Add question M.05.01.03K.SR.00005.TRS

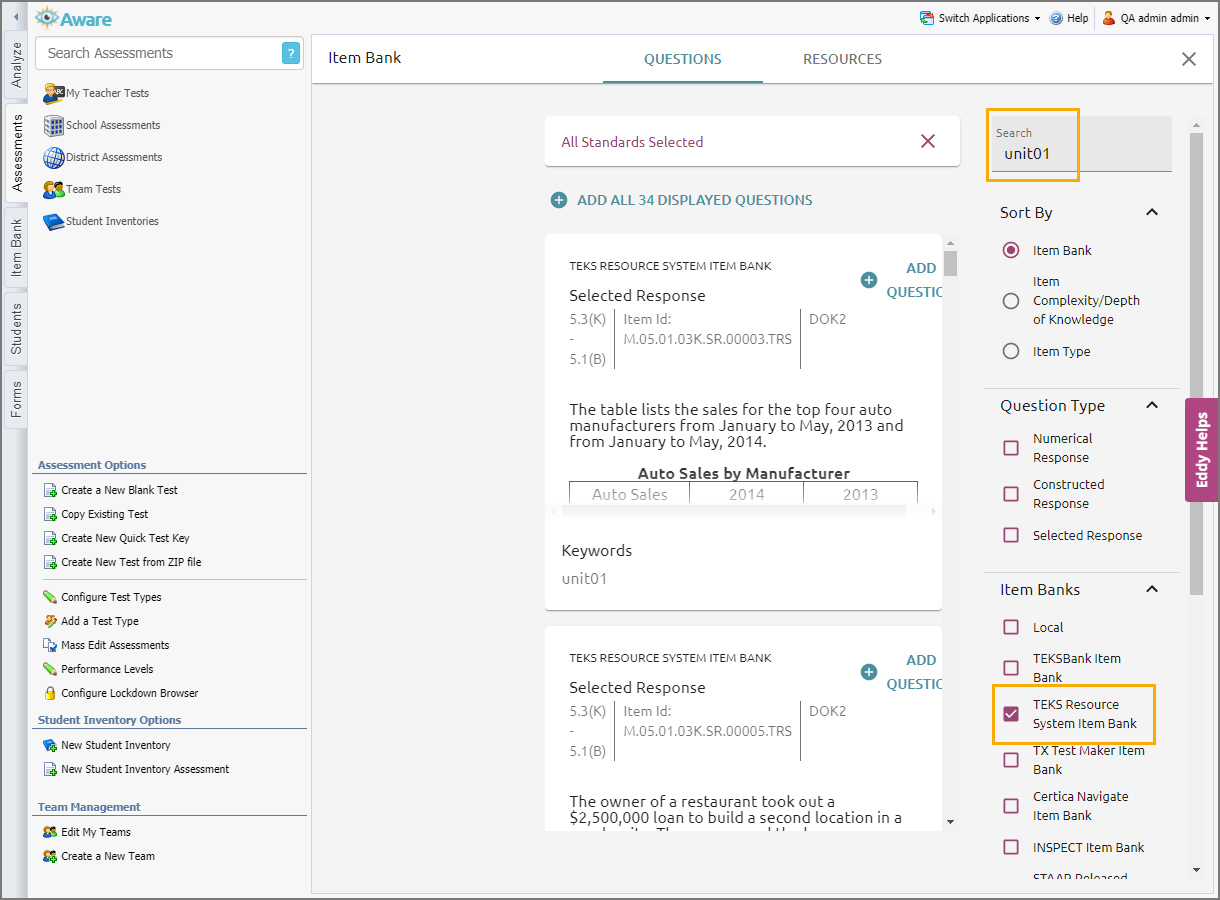coord(902,672)
